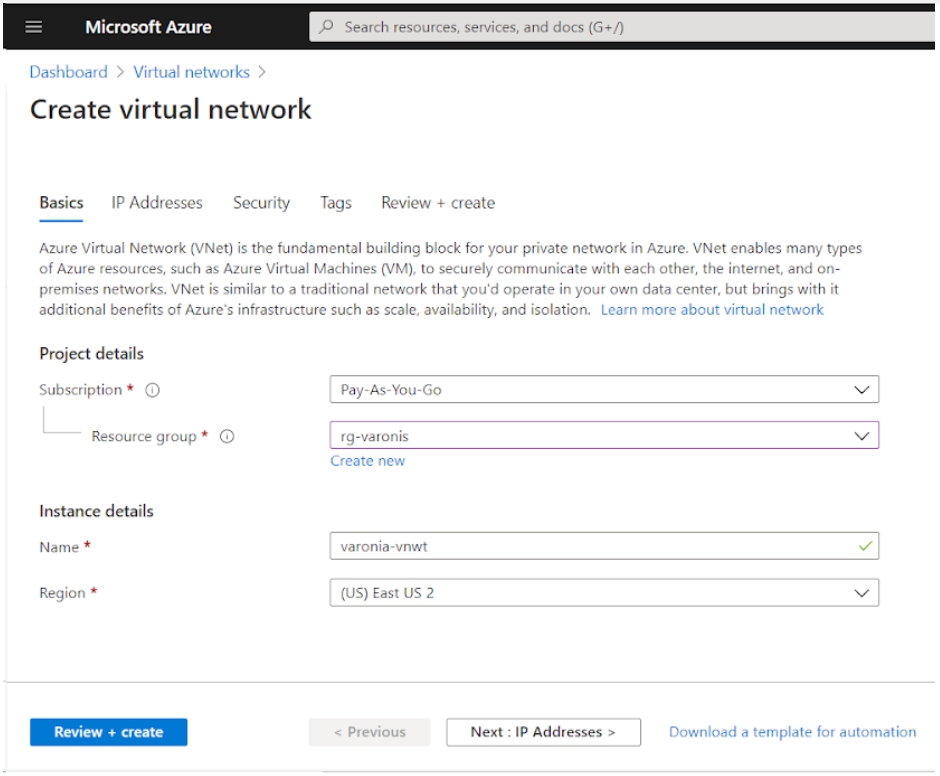This screenshot has width=940, height=776.
Task: Click Download a template for automation
Action: pos(791,732)
